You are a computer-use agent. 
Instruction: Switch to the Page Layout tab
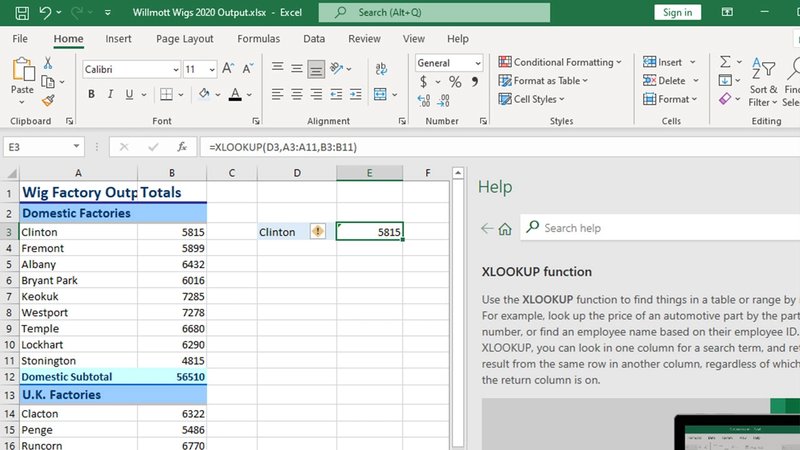(184, 39)
